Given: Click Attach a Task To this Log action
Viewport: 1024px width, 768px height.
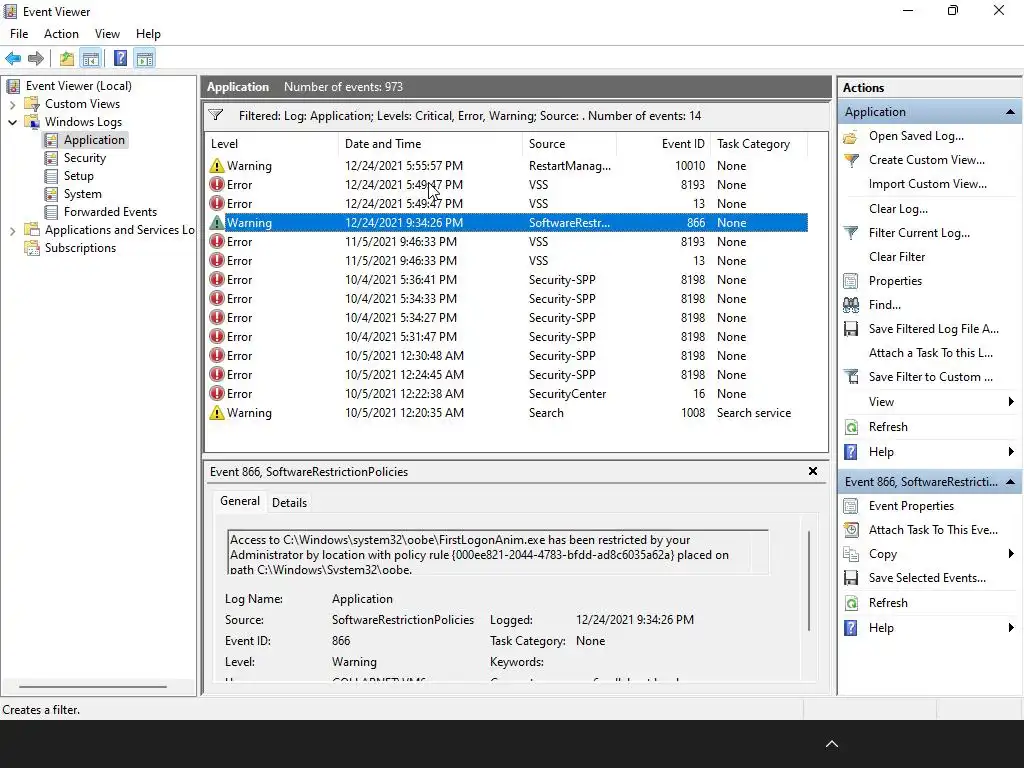Looking at the screenshot, I should pyautogui.click(x=931, y=353).
